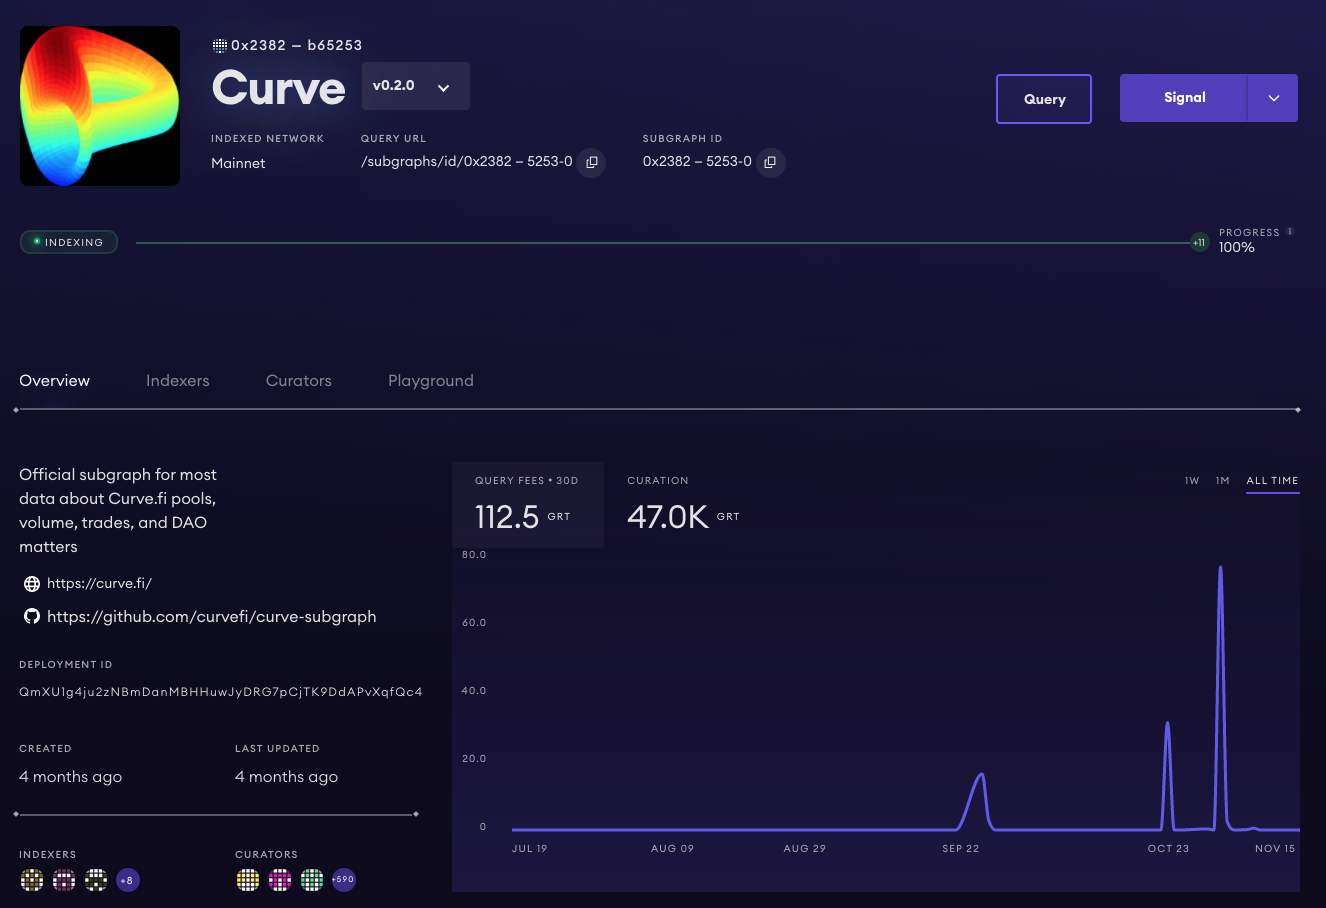Viewport: 1326px width, 908px height.
Task: Open the Indexers tab
Action: [178, 381]
